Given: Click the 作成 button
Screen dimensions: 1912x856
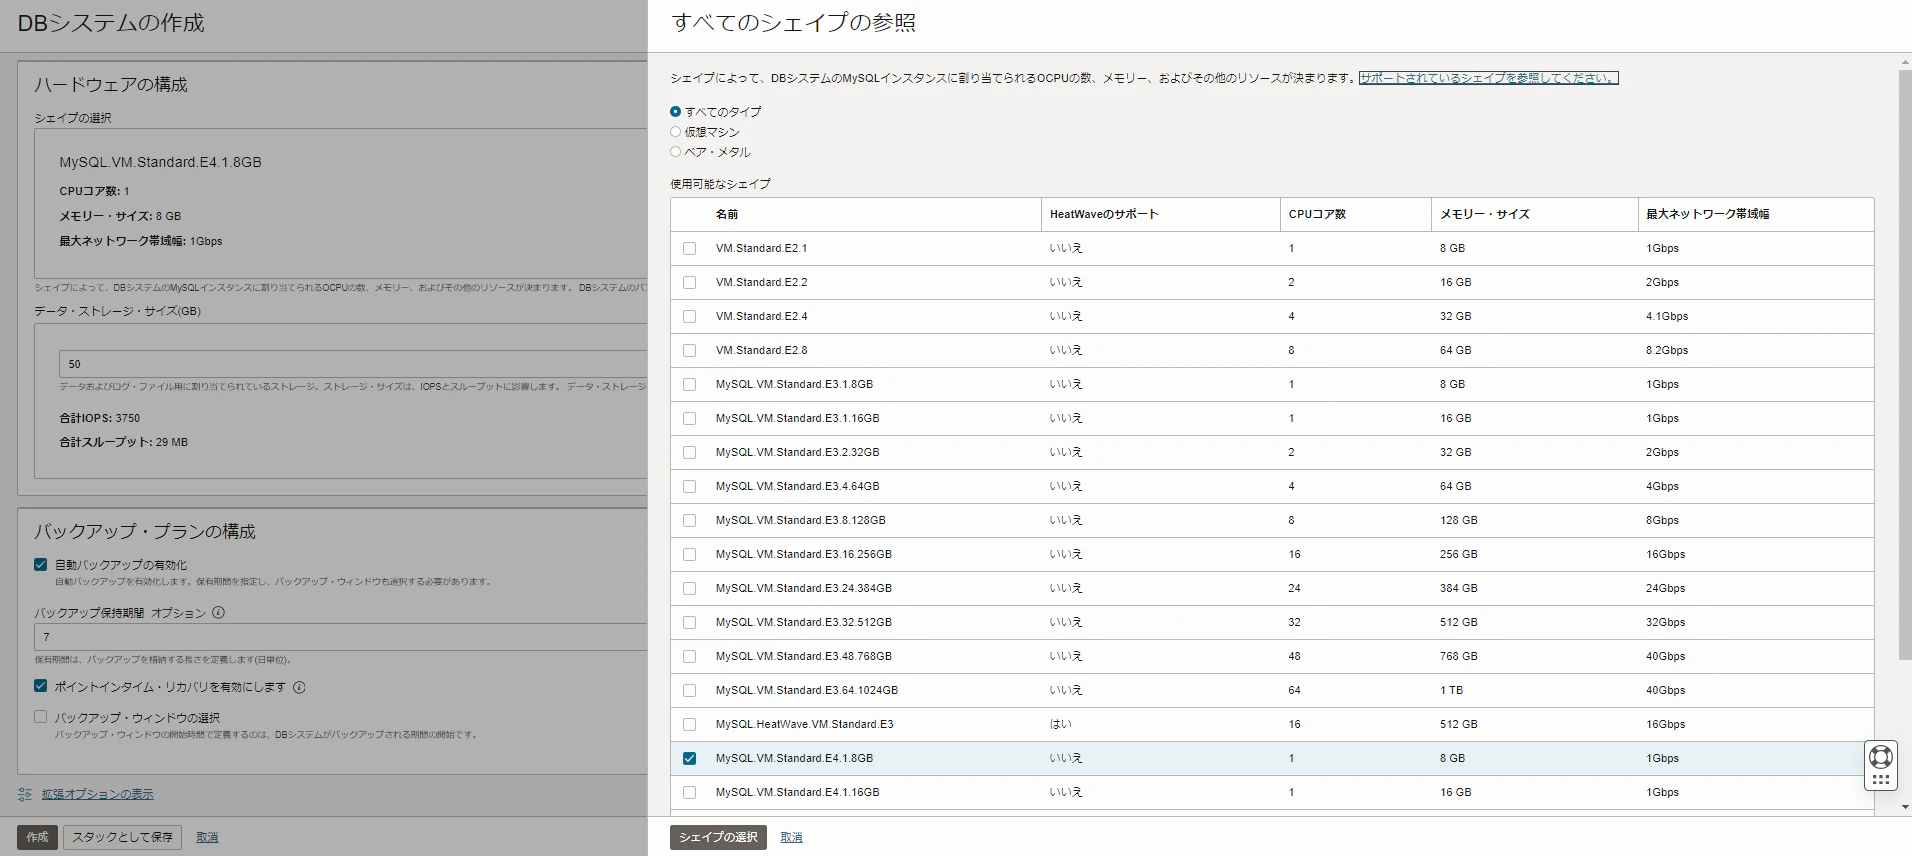Looking at the screenshot, I should pyautogui.click(x=37, y=837).
